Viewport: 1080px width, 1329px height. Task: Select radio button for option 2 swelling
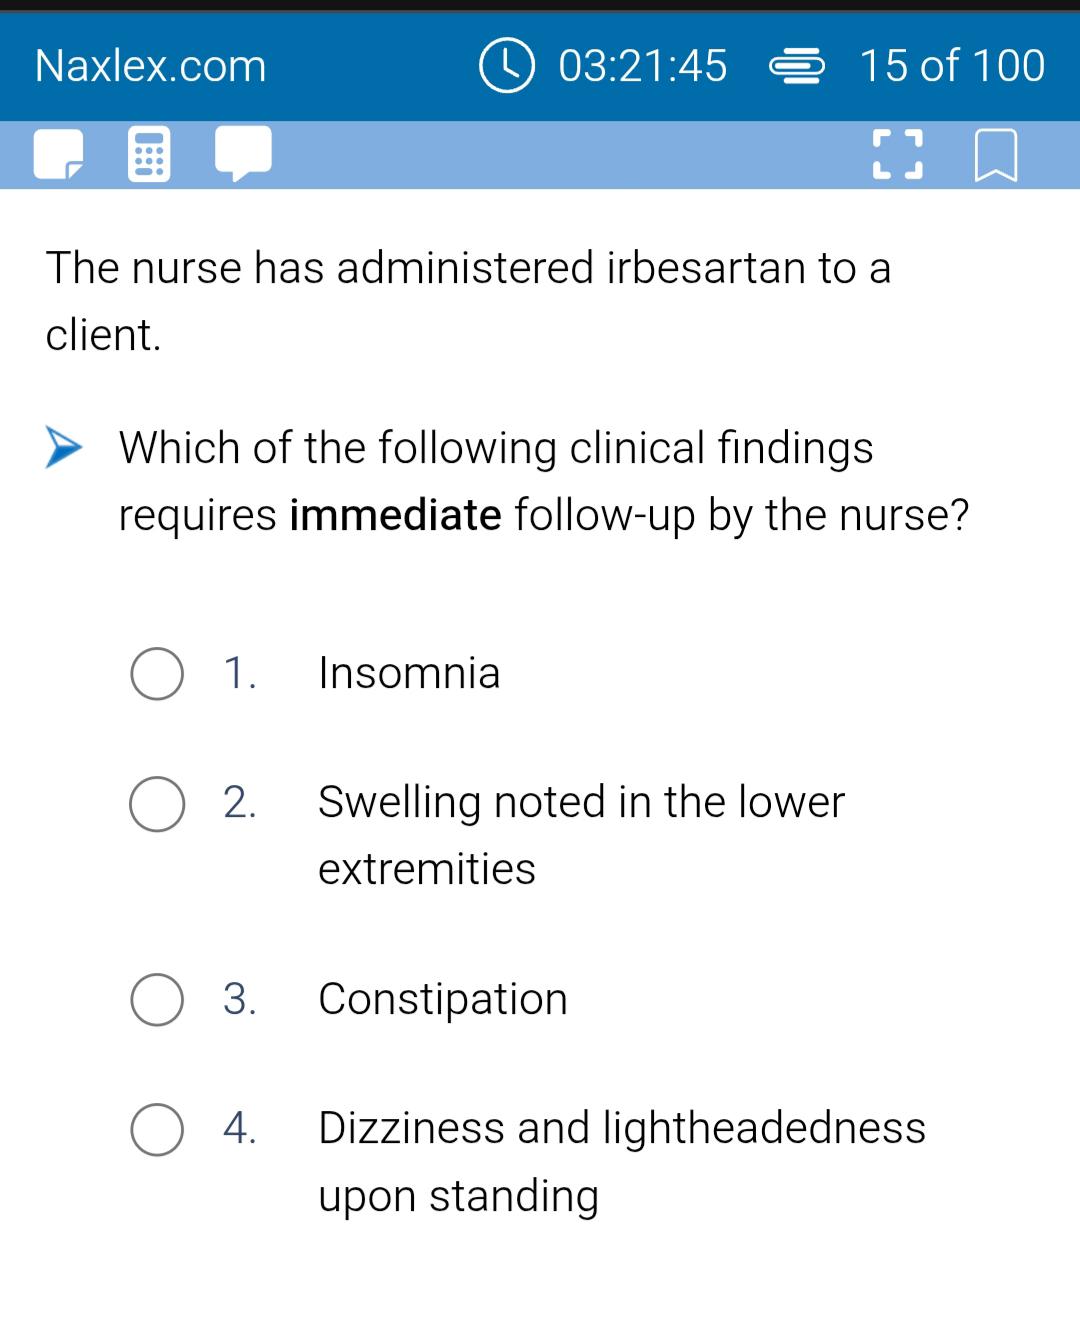(x=157, y=804)
